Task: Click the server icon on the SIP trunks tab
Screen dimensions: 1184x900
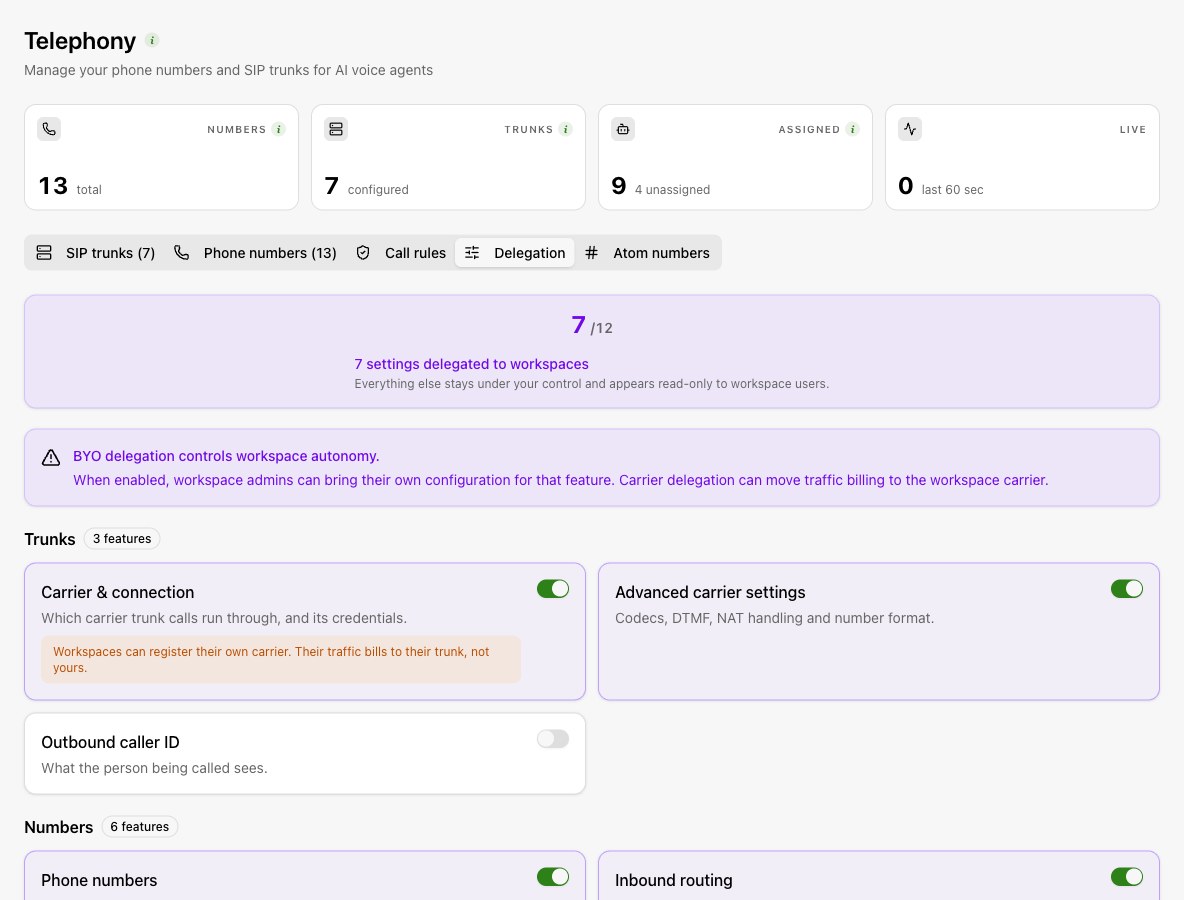Action: [x=45, y=253]
